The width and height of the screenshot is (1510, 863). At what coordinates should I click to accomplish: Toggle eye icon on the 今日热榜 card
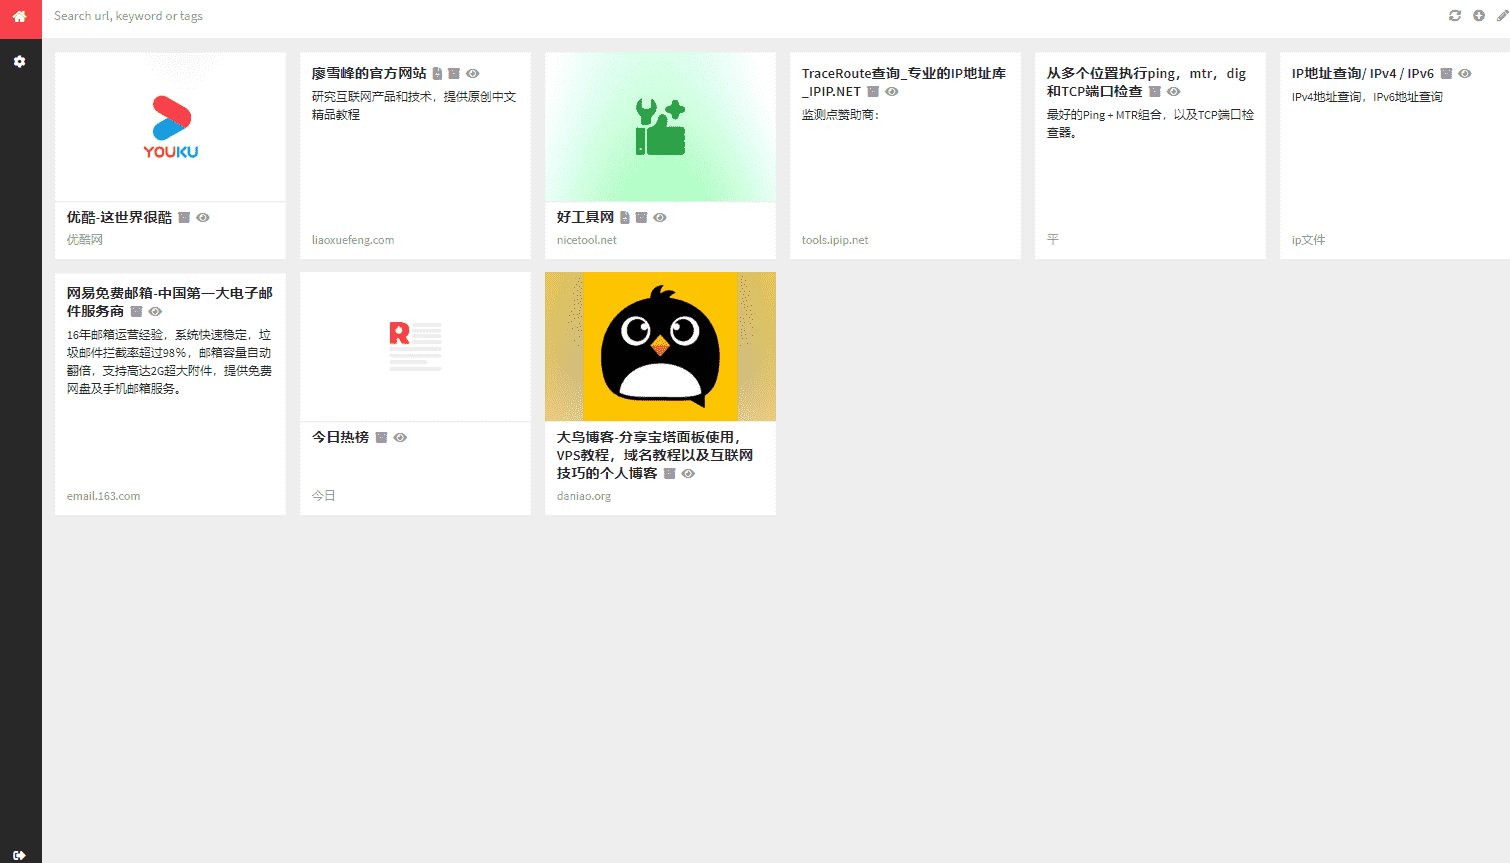coord(400,437)
